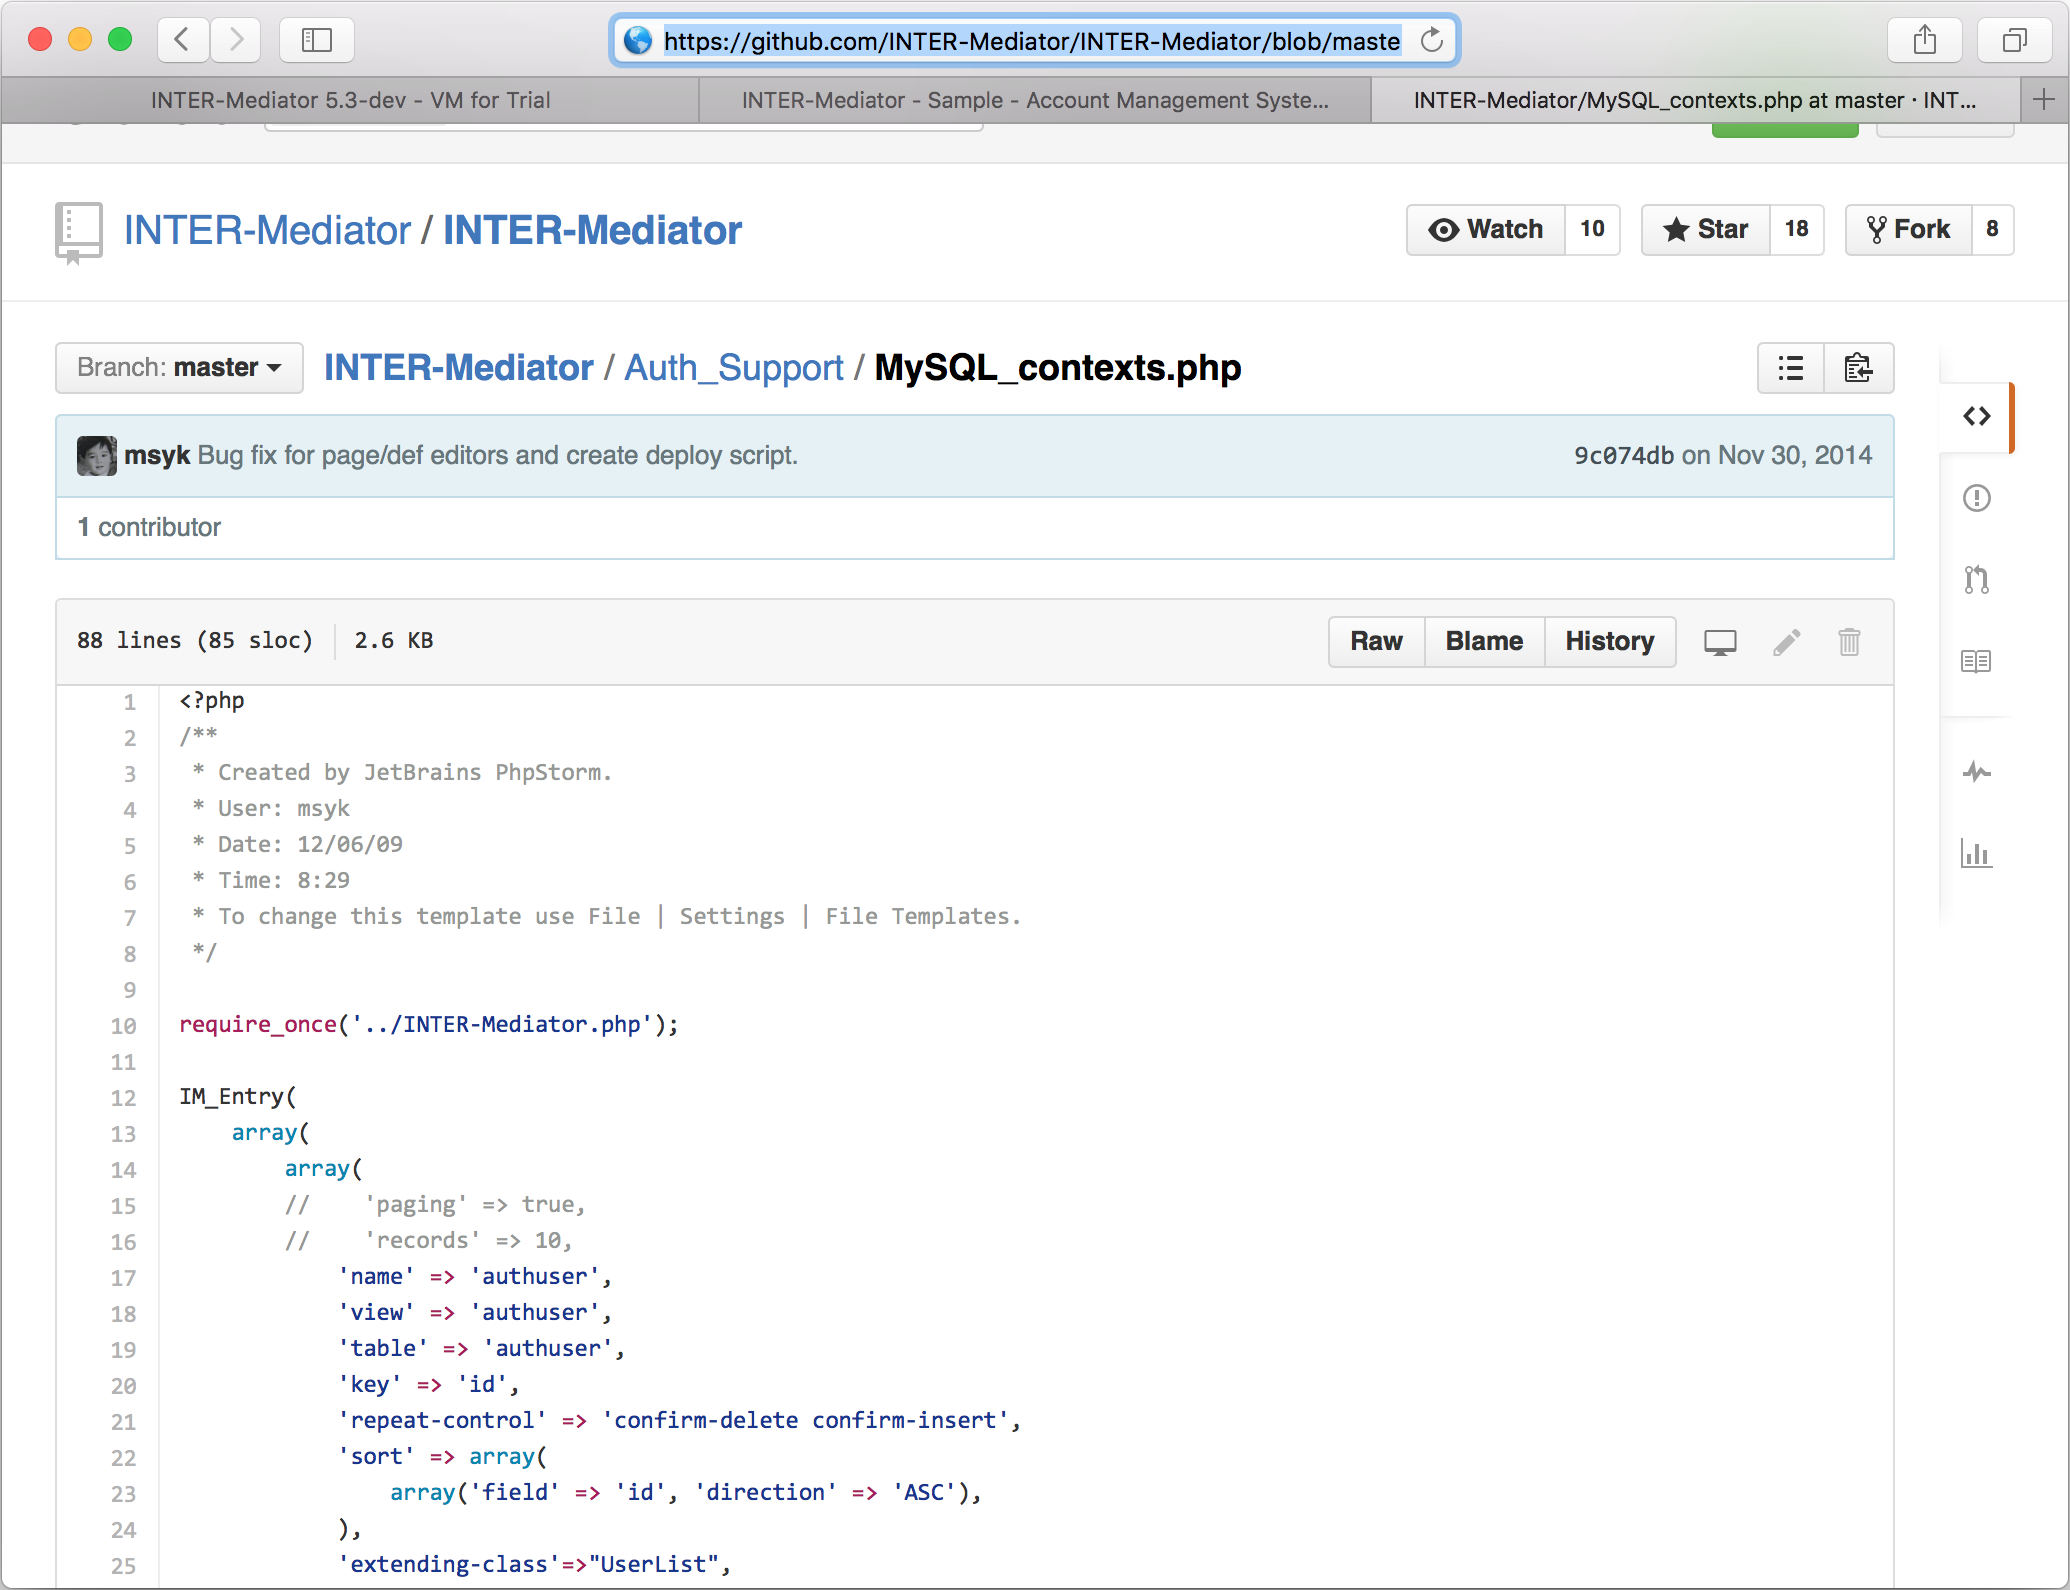
Task: Open the file History
Action: [x=1610, y=642]
